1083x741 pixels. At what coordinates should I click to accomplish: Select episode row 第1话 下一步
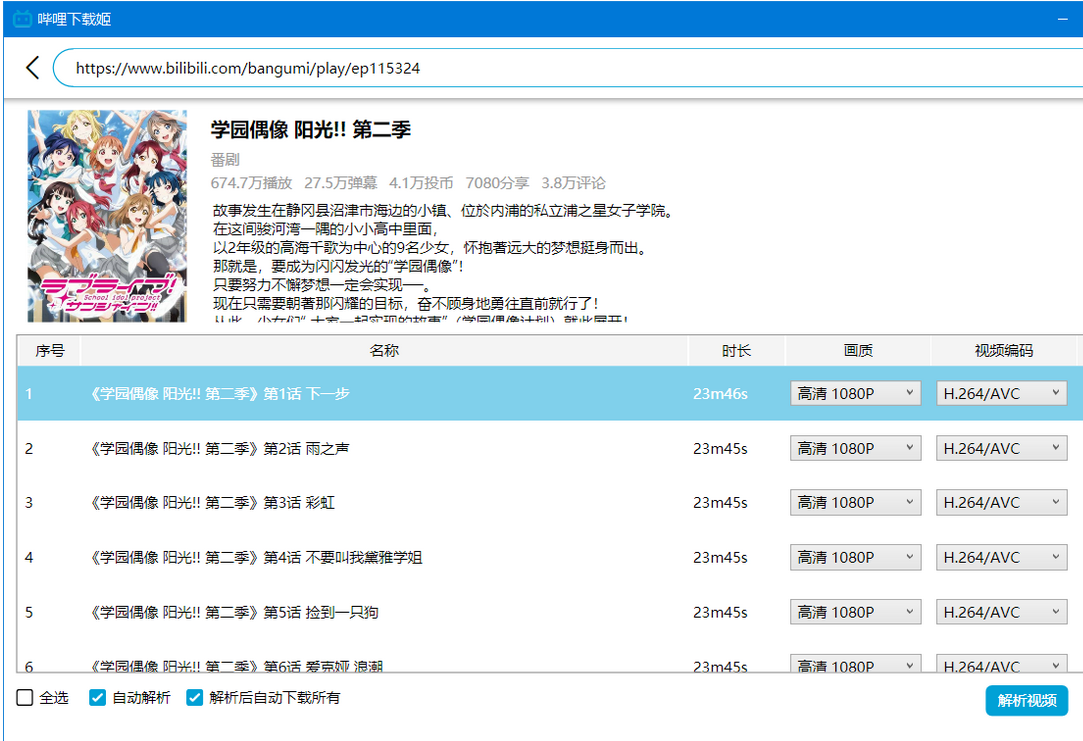[x=550, y=394]
